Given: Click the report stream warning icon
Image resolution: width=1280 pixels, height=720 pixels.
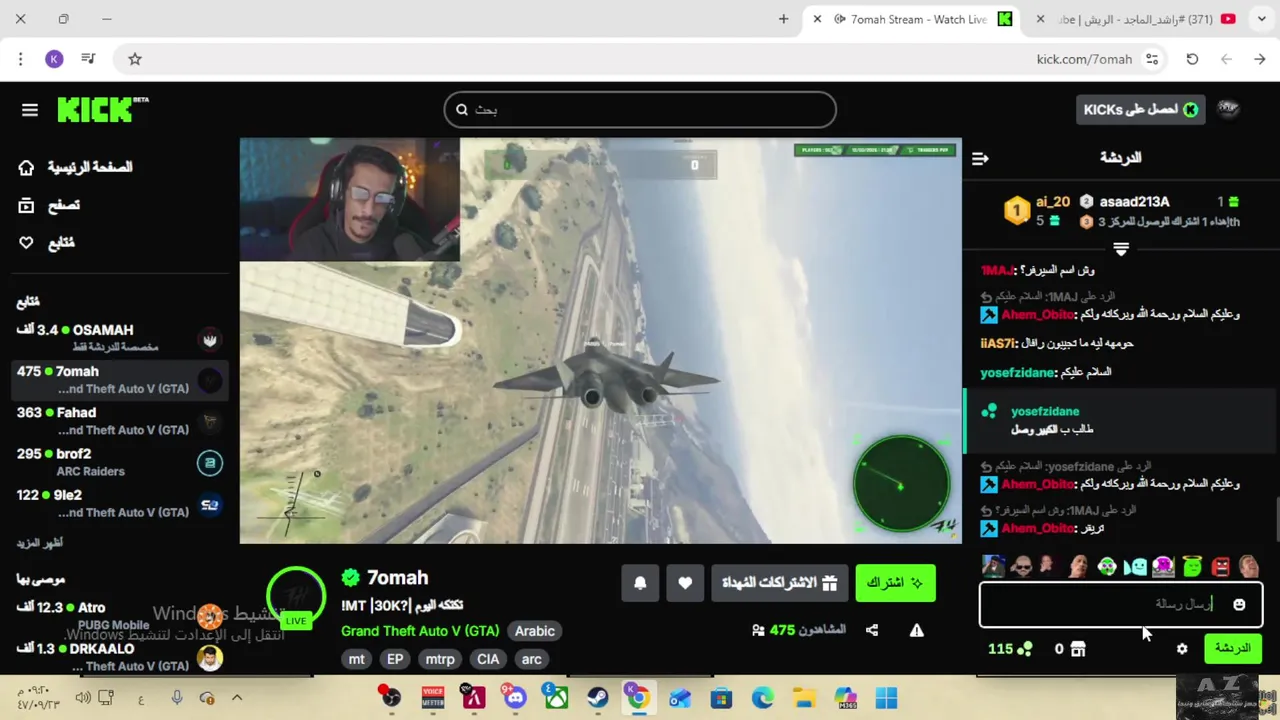Looking at the screenshot, I should (x=916, y=630).
